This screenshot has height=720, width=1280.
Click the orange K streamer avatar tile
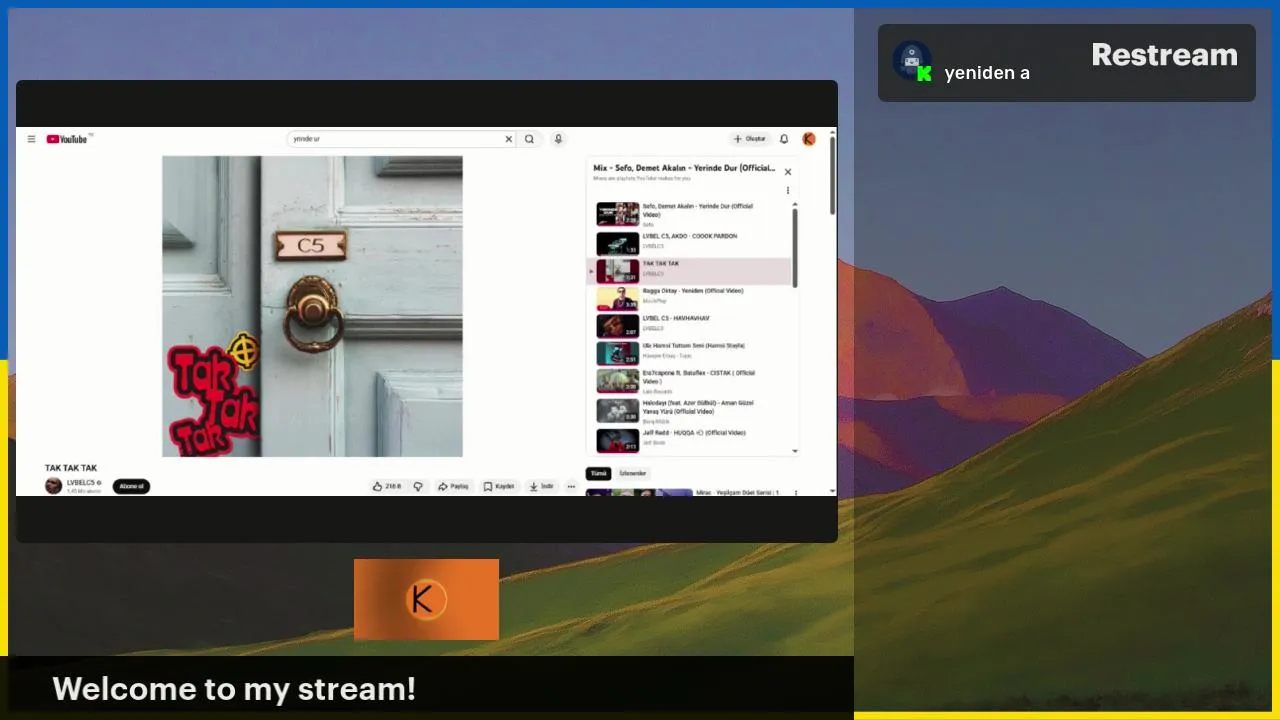tap(426, 599)
